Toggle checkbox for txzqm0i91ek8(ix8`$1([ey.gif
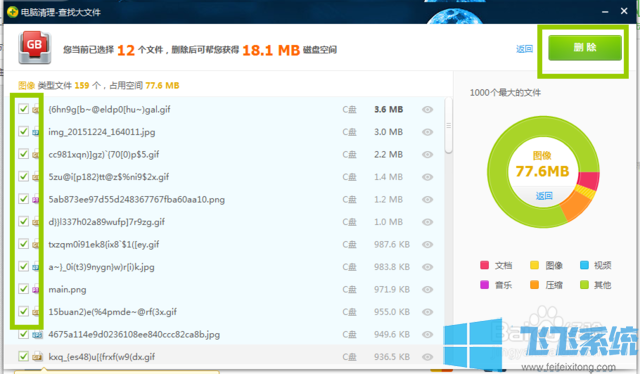Screen dimensions: 640x374 click(x=23, y=244)
